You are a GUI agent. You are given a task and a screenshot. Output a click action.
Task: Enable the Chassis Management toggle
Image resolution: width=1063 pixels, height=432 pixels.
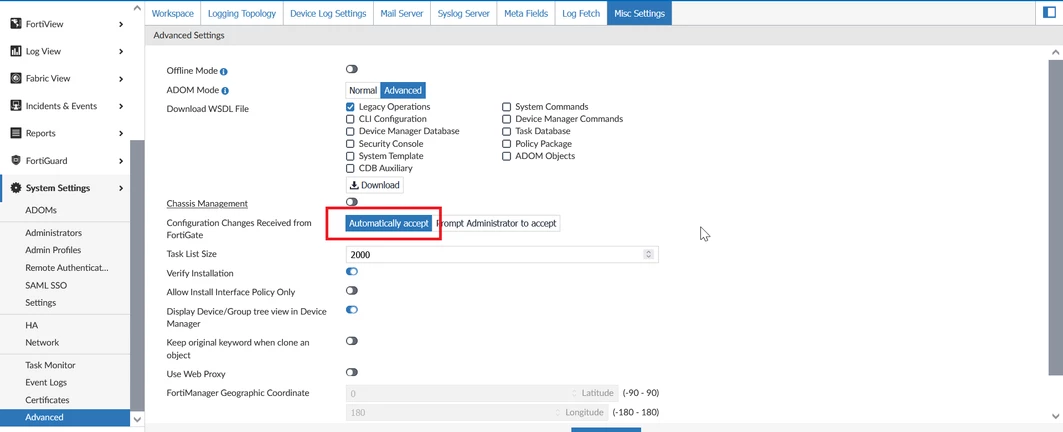pos(351,202)
